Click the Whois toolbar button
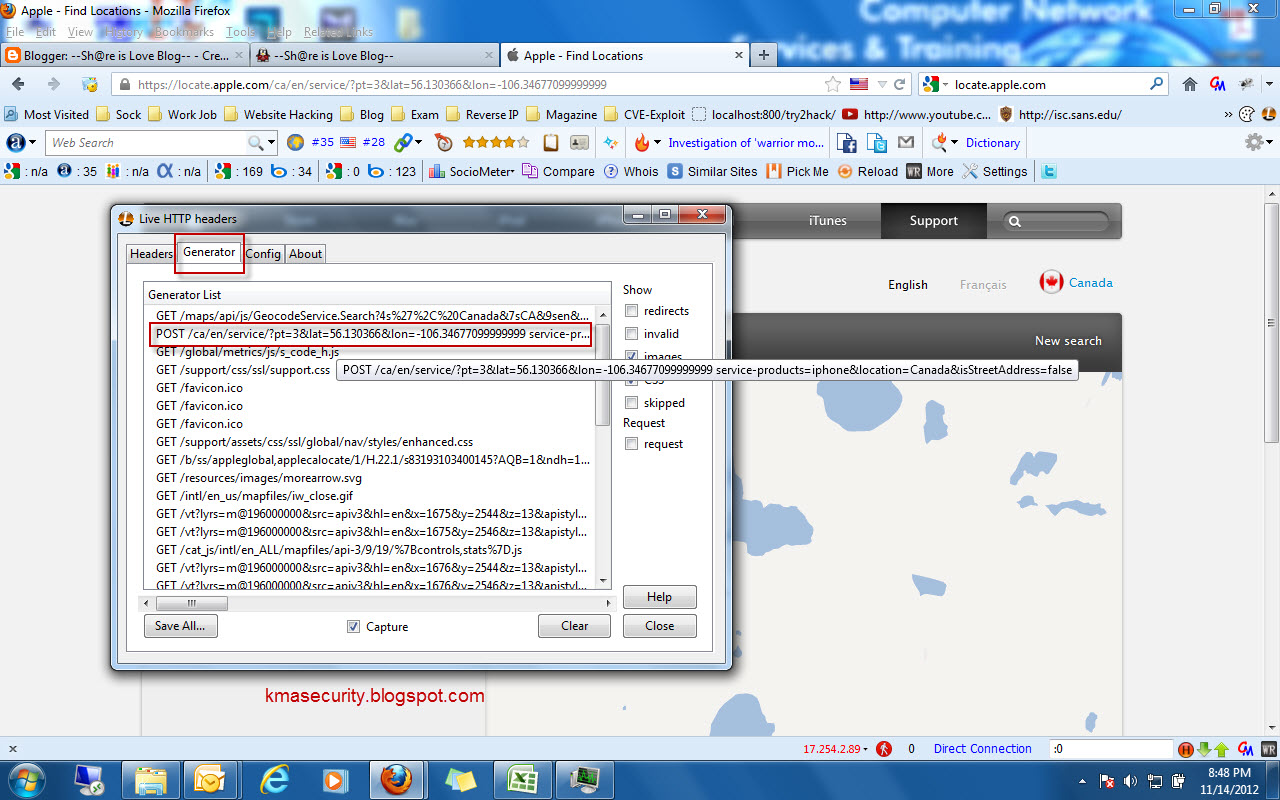The height and width of the screenshot is (800, 1280). (x=632, y=172)
